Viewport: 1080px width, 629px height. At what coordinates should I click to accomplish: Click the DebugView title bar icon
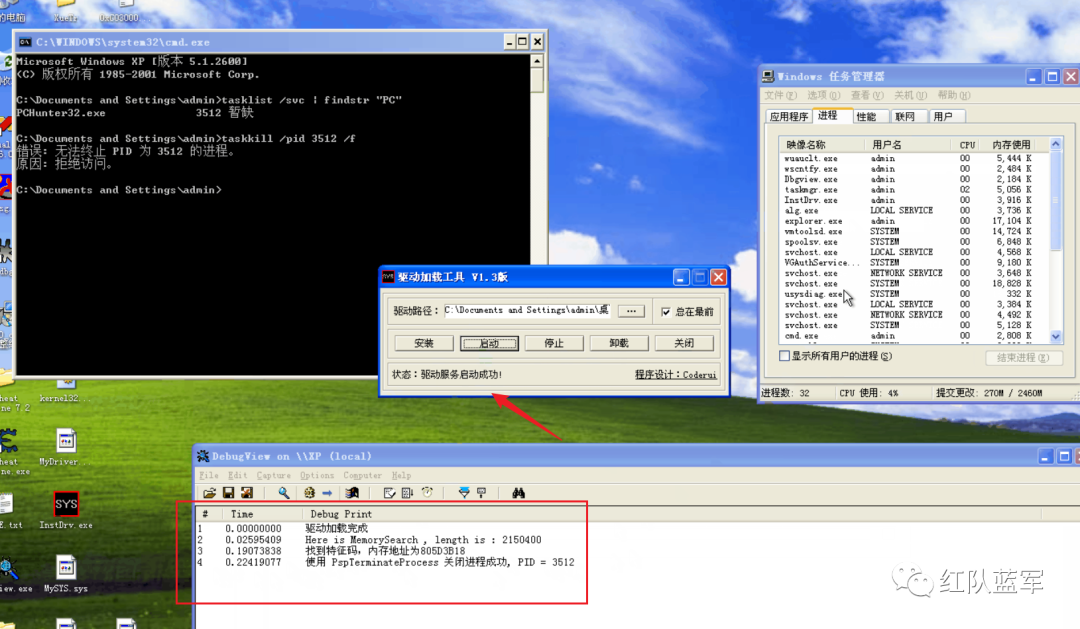point(203,456)
